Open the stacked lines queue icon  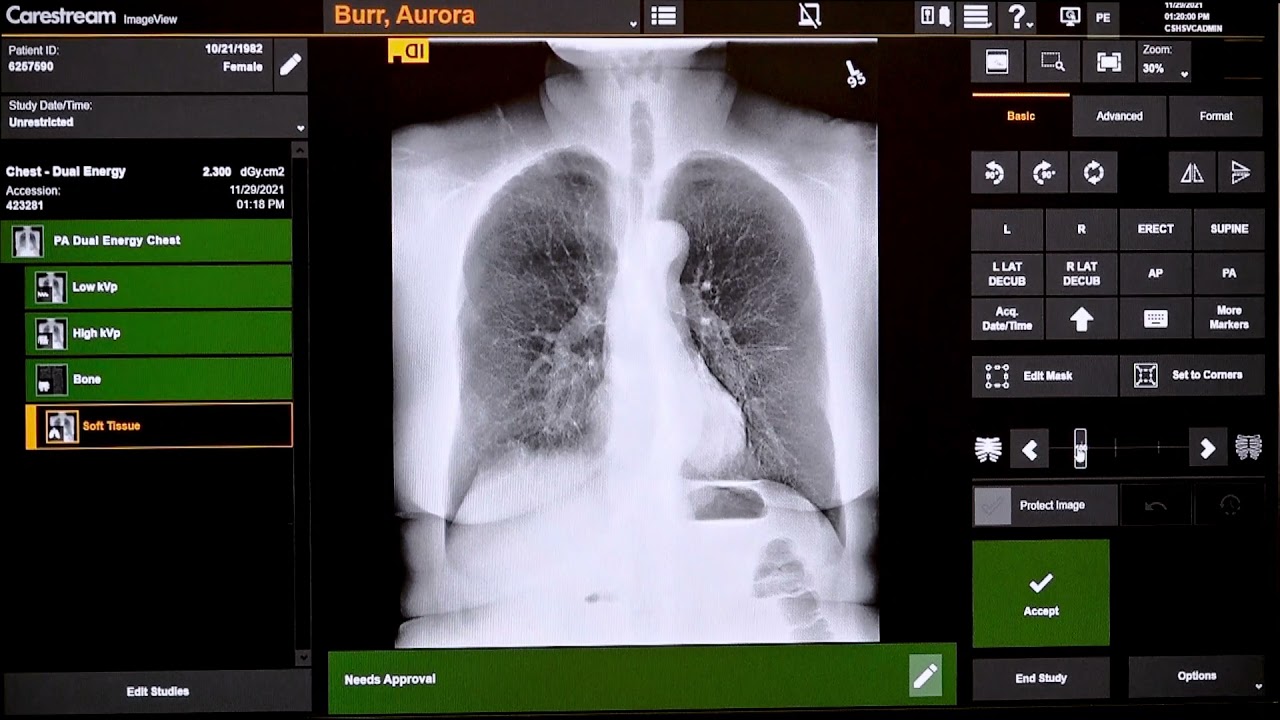tap(977, 16)
